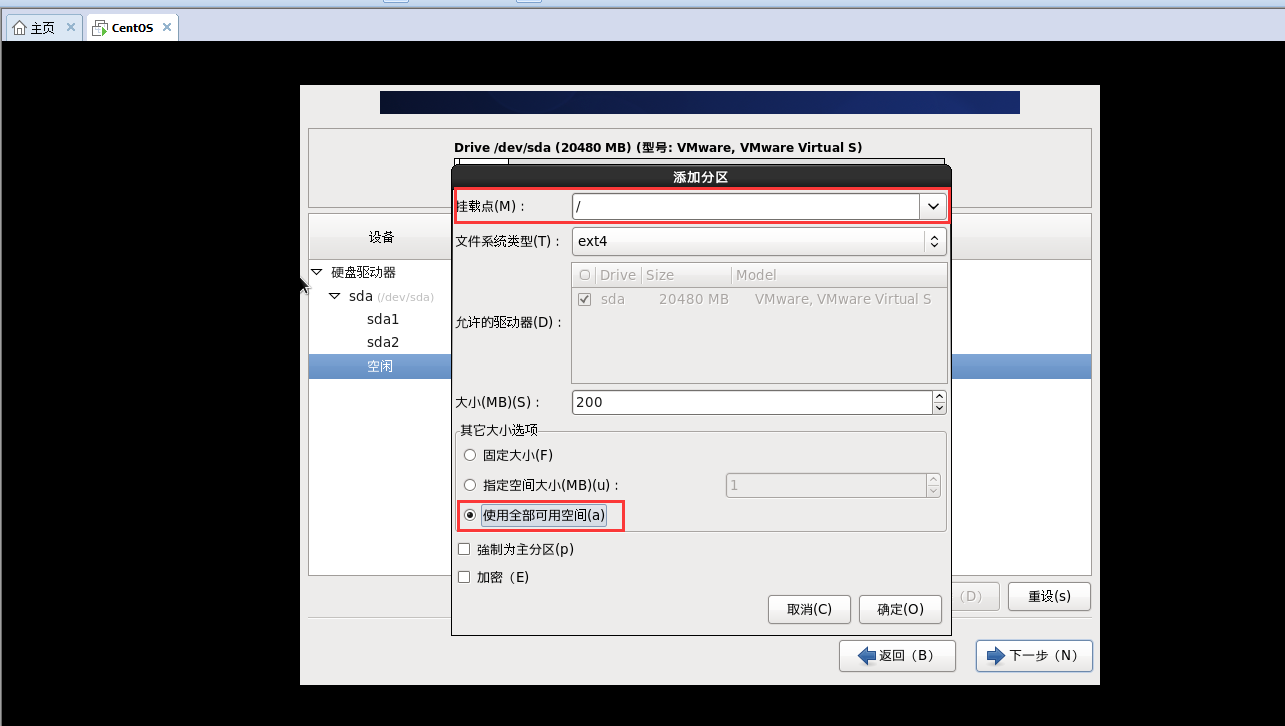Click the home icon on 主页 tab
1285x726 pixels.
point(19,28)
